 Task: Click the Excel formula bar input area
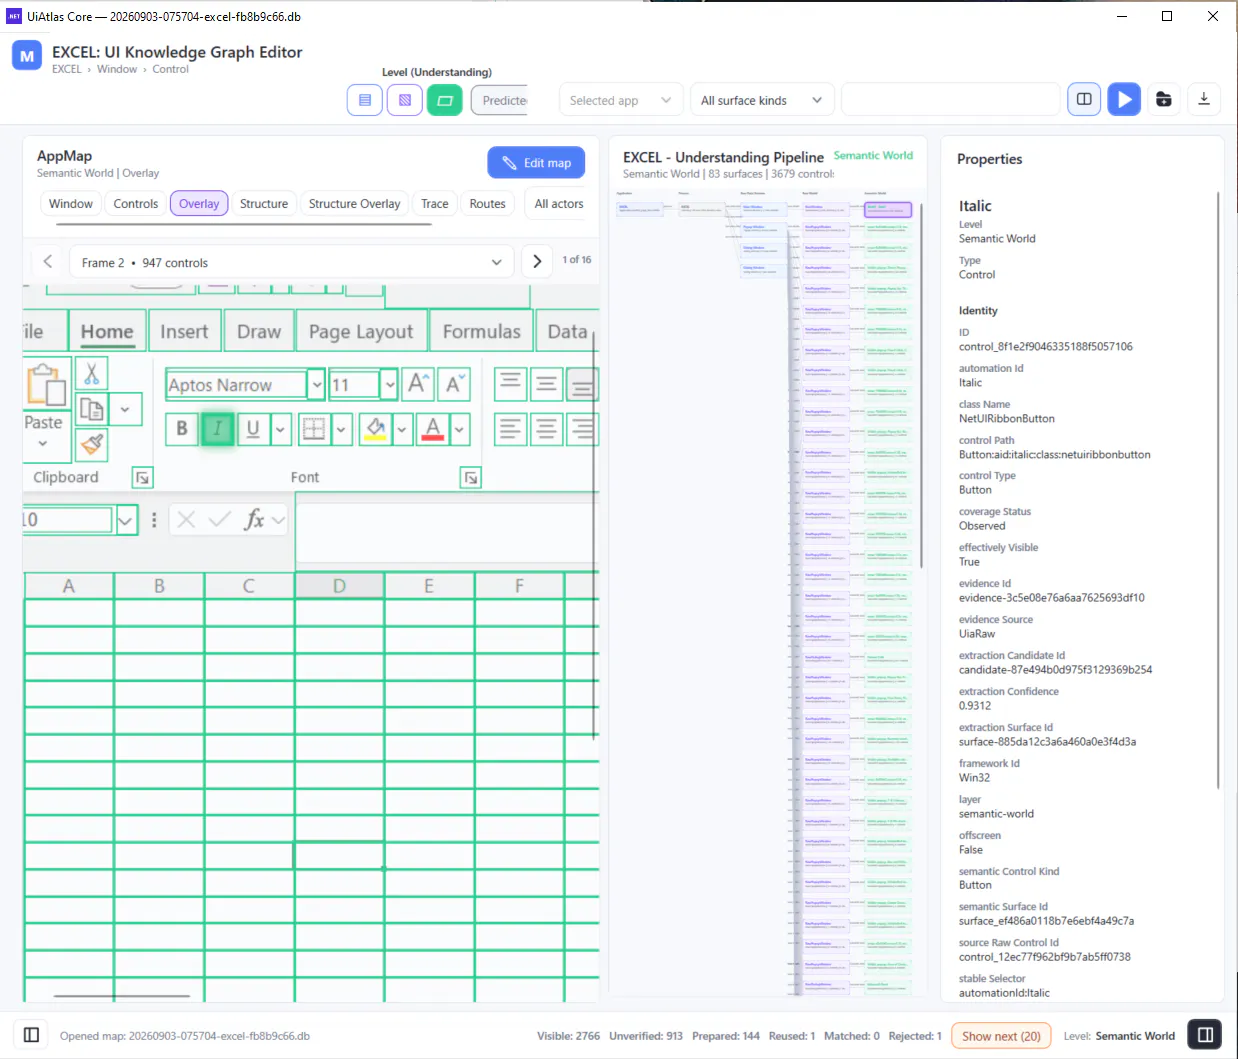coord(447,533)
